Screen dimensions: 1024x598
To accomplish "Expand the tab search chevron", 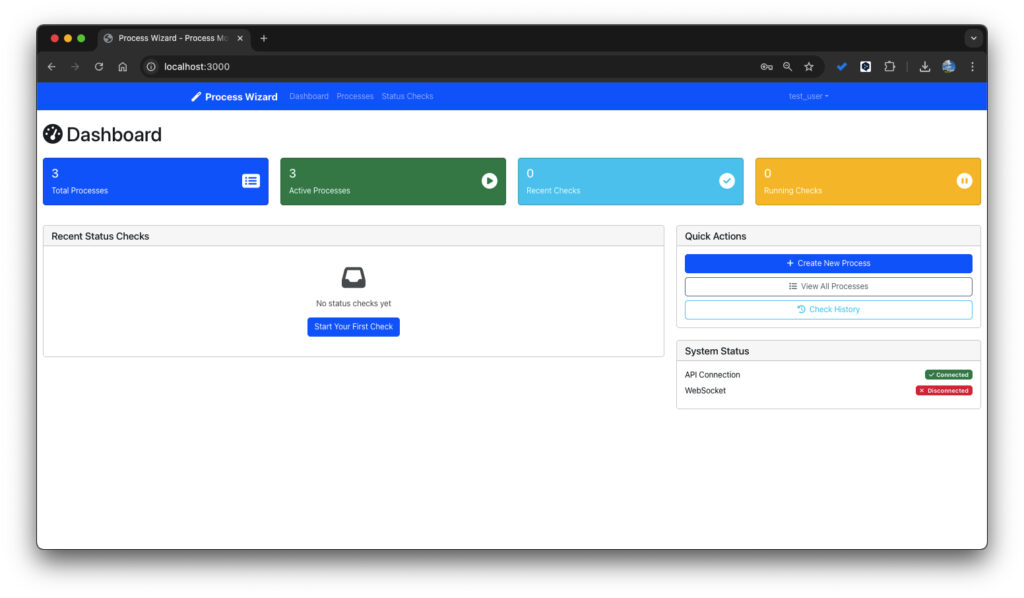I will [973, 38].
